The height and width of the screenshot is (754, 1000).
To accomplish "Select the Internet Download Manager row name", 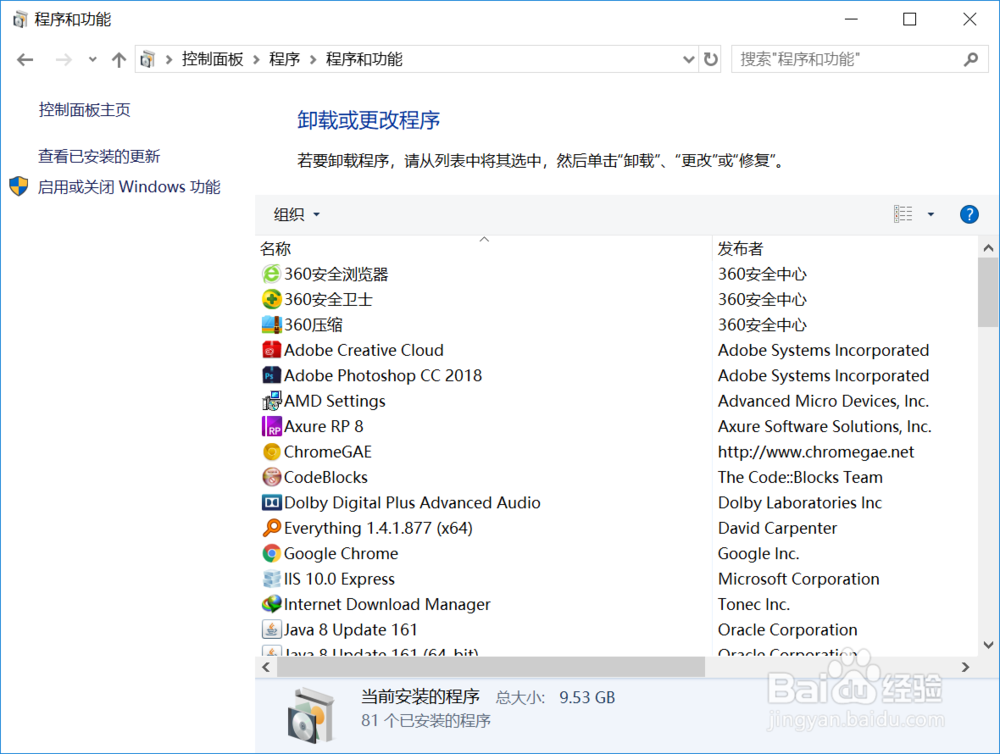I will [387, 604].
